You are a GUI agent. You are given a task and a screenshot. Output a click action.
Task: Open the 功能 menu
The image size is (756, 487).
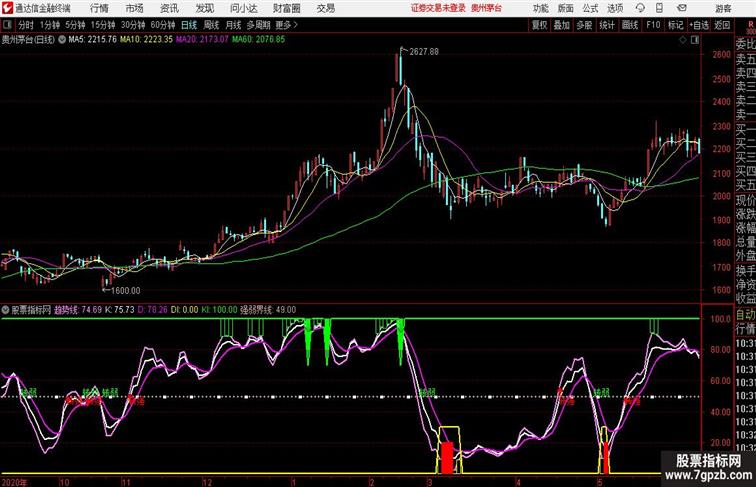click(540, 8)
